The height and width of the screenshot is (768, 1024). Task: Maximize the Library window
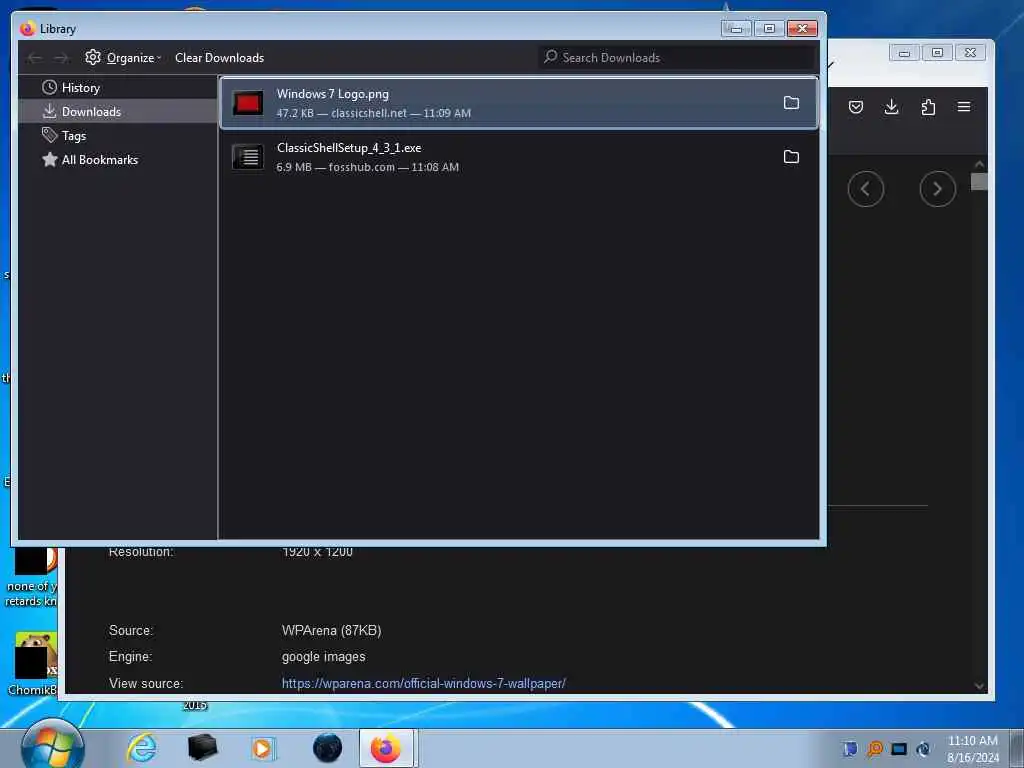click(769, 29)
